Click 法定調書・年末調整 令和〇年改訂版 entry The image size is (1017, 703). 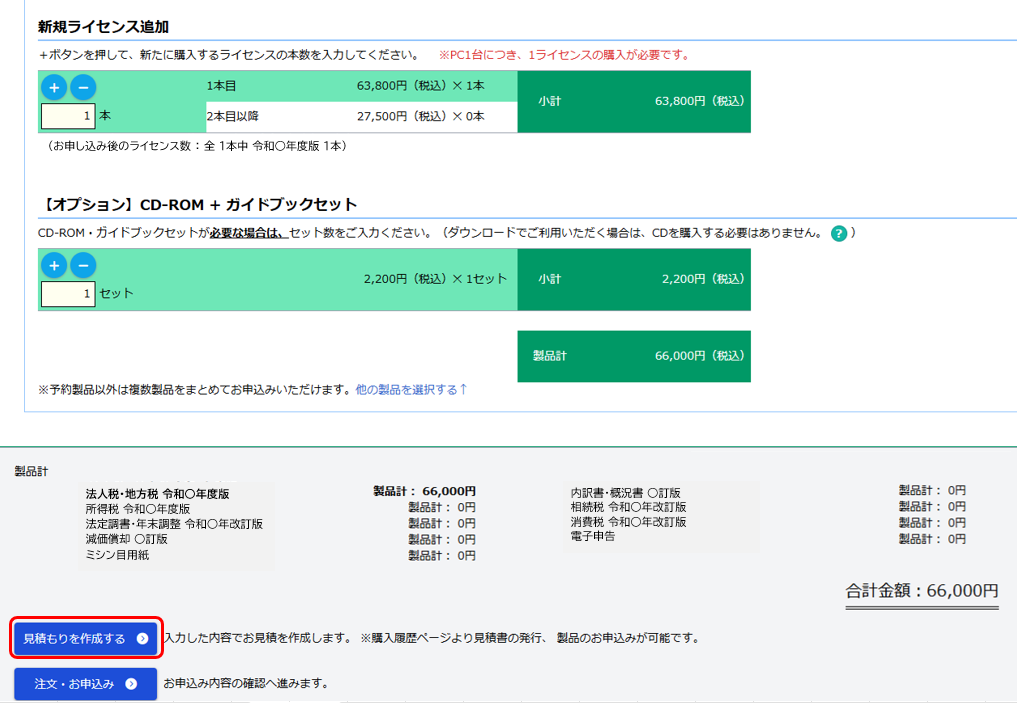174,524
